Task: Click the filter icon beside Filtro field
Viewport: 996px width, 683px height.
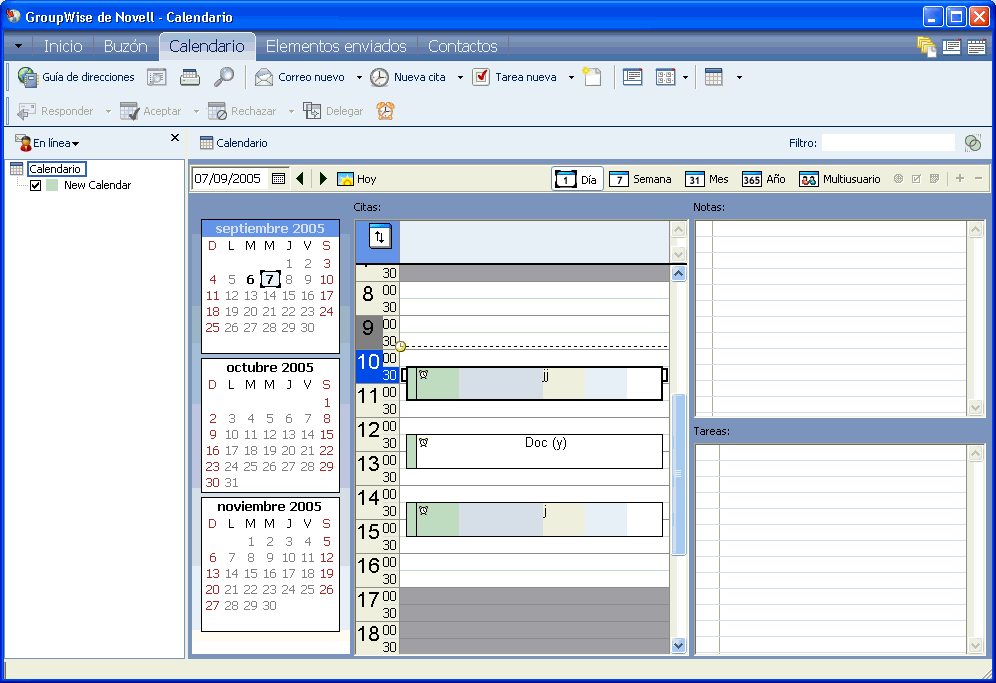Action: tap(972, 143)
